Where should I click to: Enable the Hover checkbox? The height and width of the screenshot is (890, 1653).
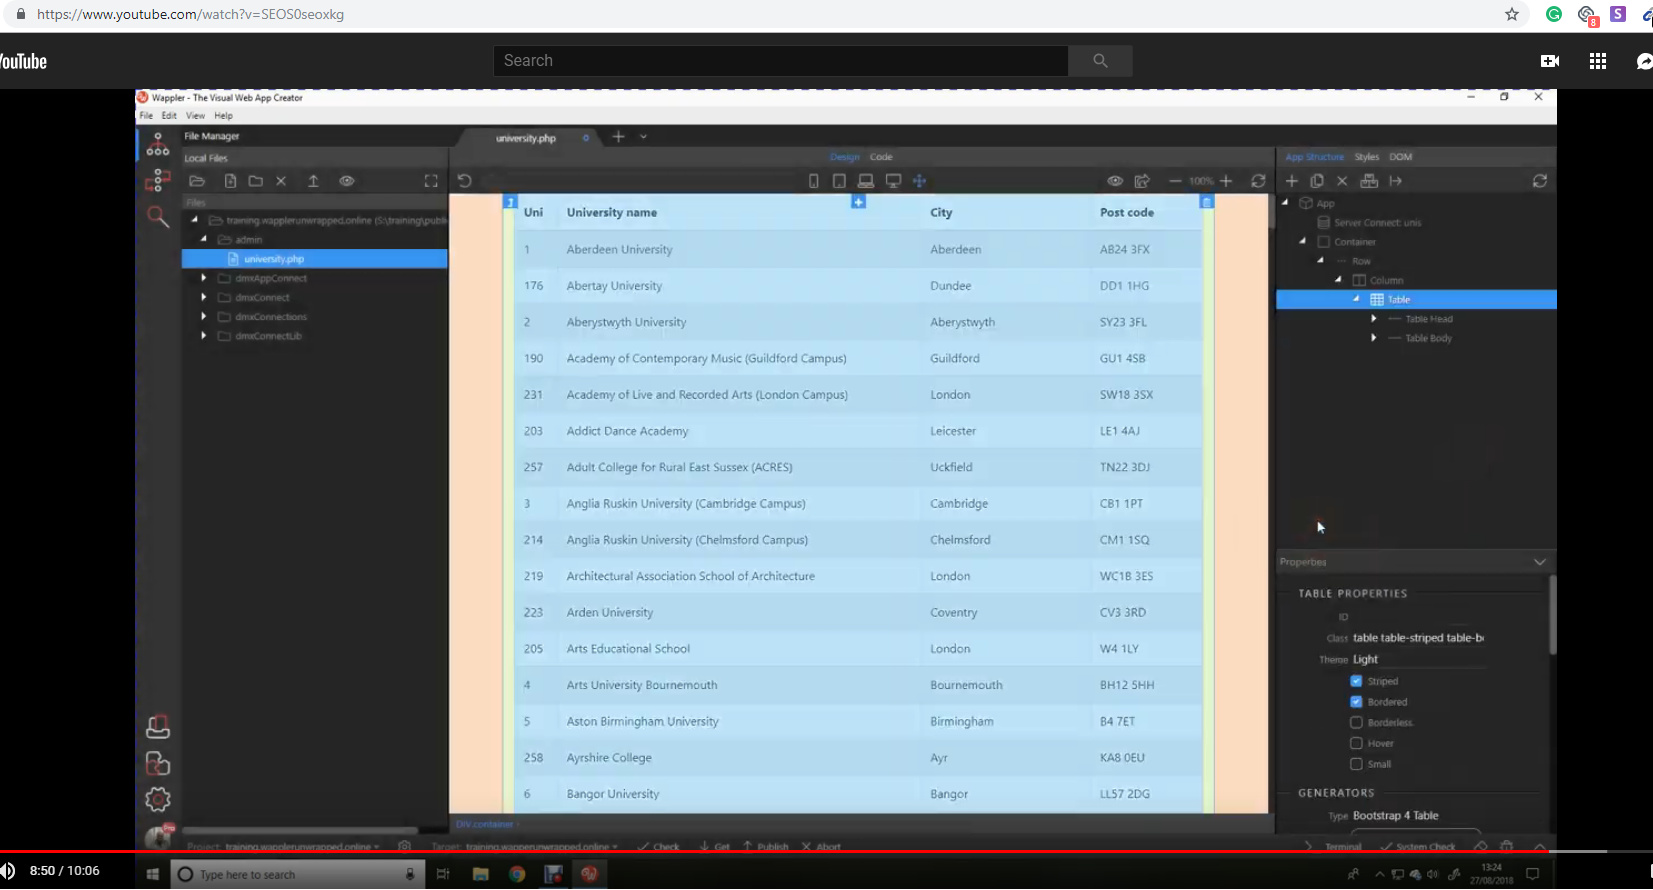(1356, 743)
